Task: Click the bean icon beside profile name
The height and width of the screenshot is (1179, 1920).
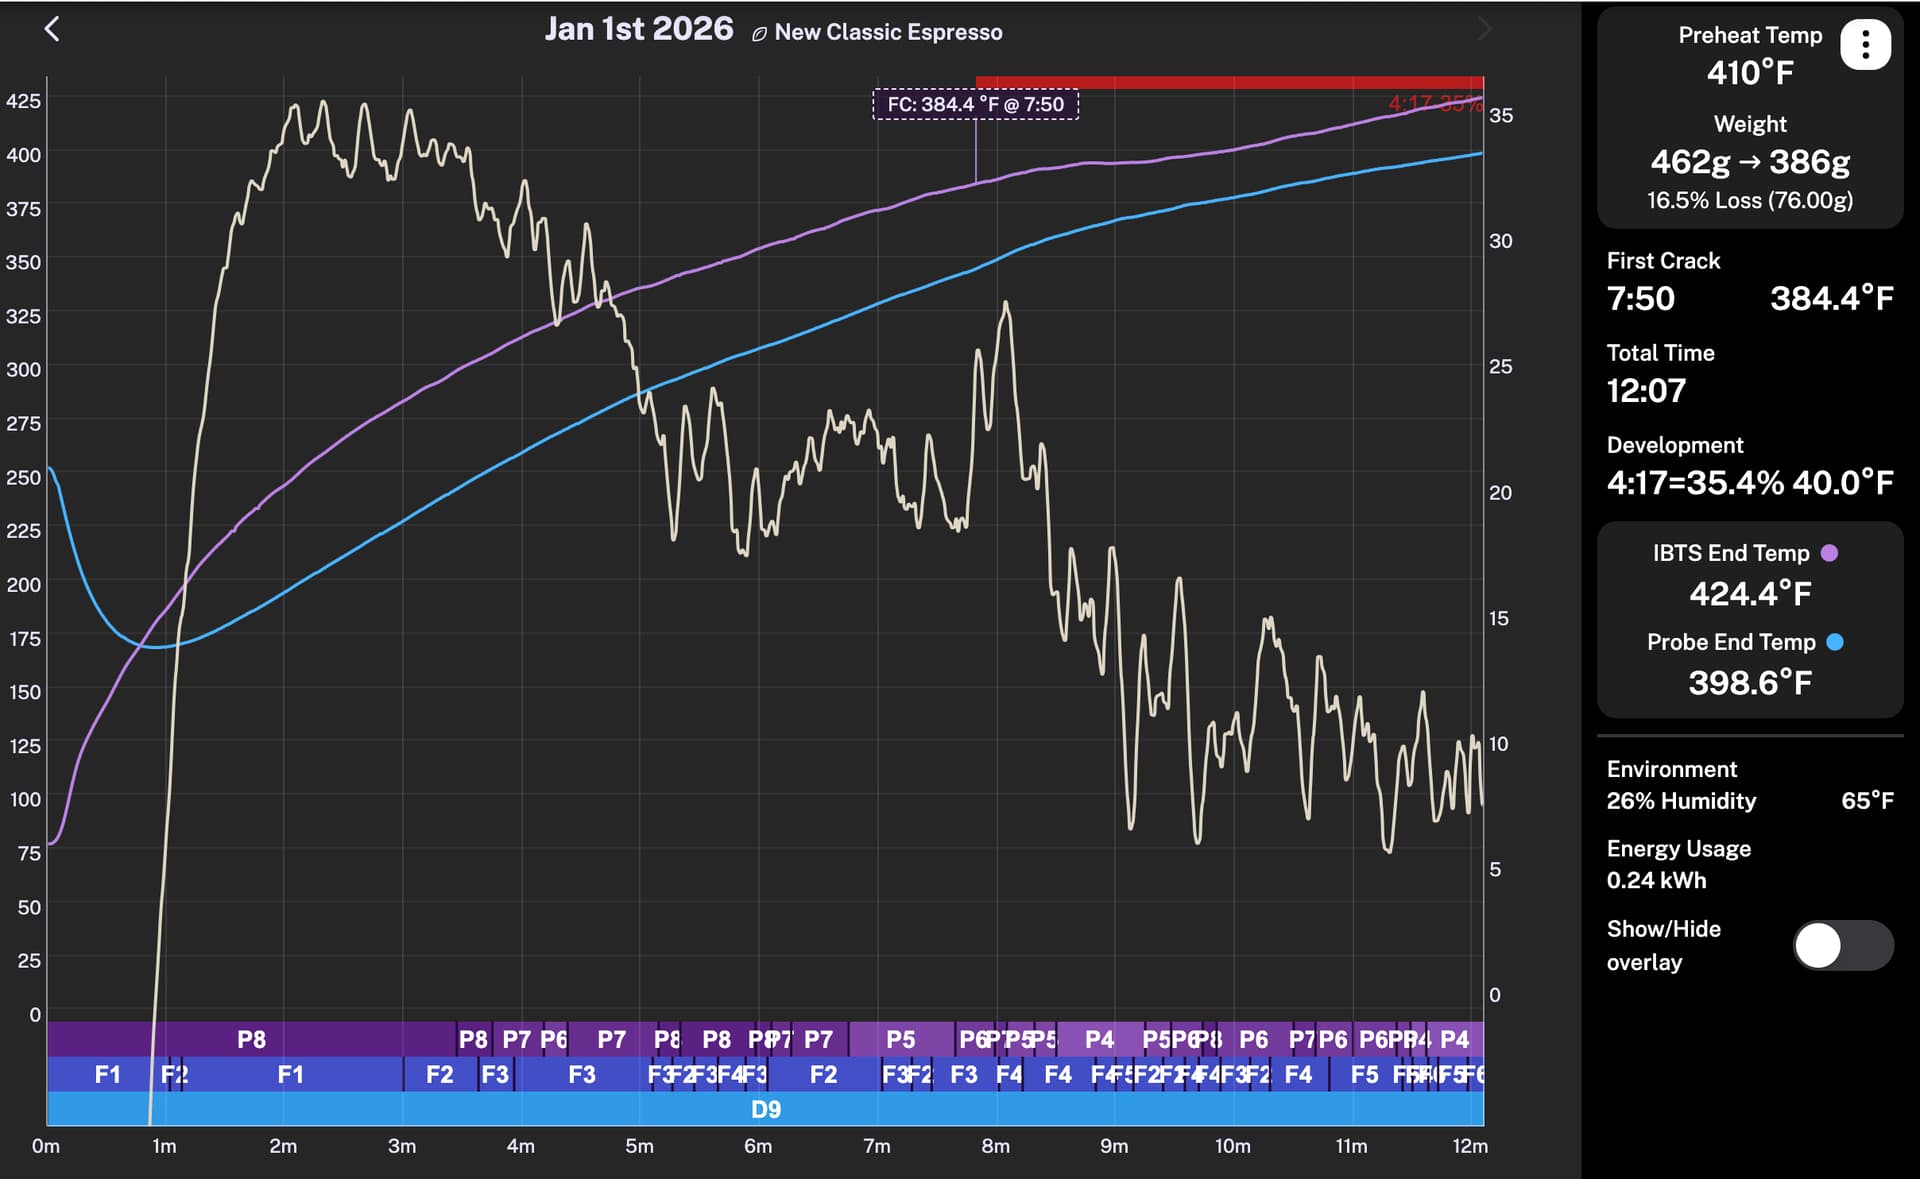Action: pos(759,34)
